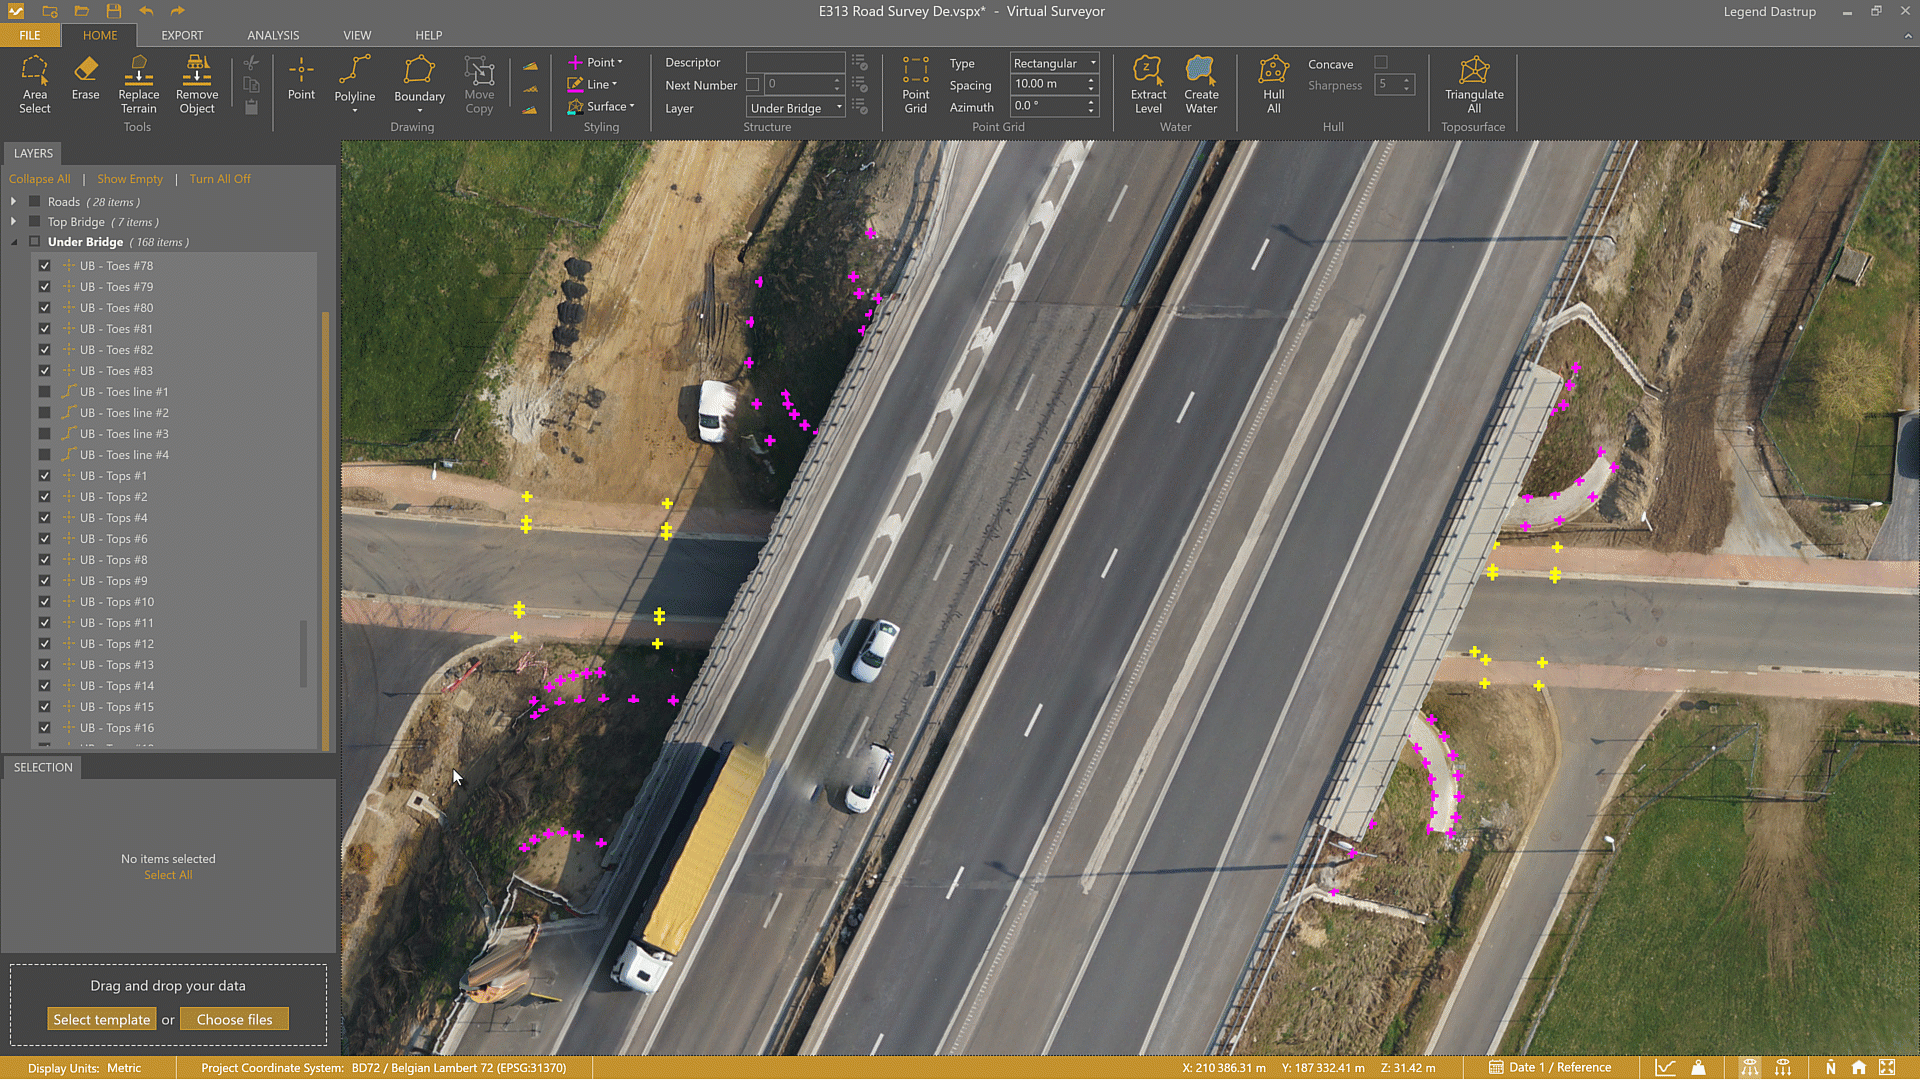Image resolution: width=1920 pixels, height=1080 pixels.
Task: Select the Polyline drawing tool
Action: (x=354, y=80)
